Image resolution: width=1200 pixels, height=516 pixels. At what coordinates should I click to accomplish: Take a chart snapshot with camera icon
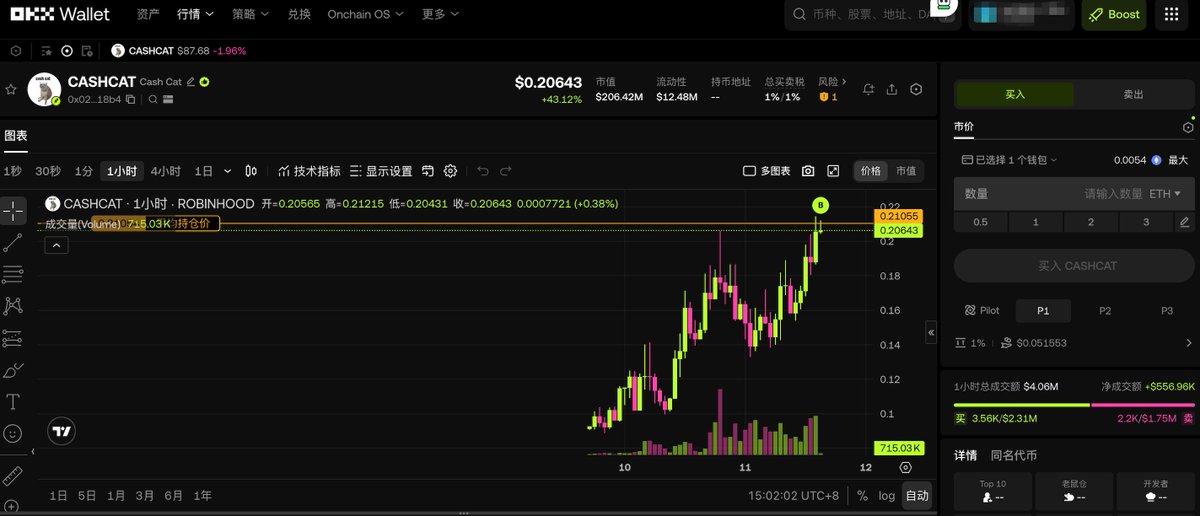(808, 171)
